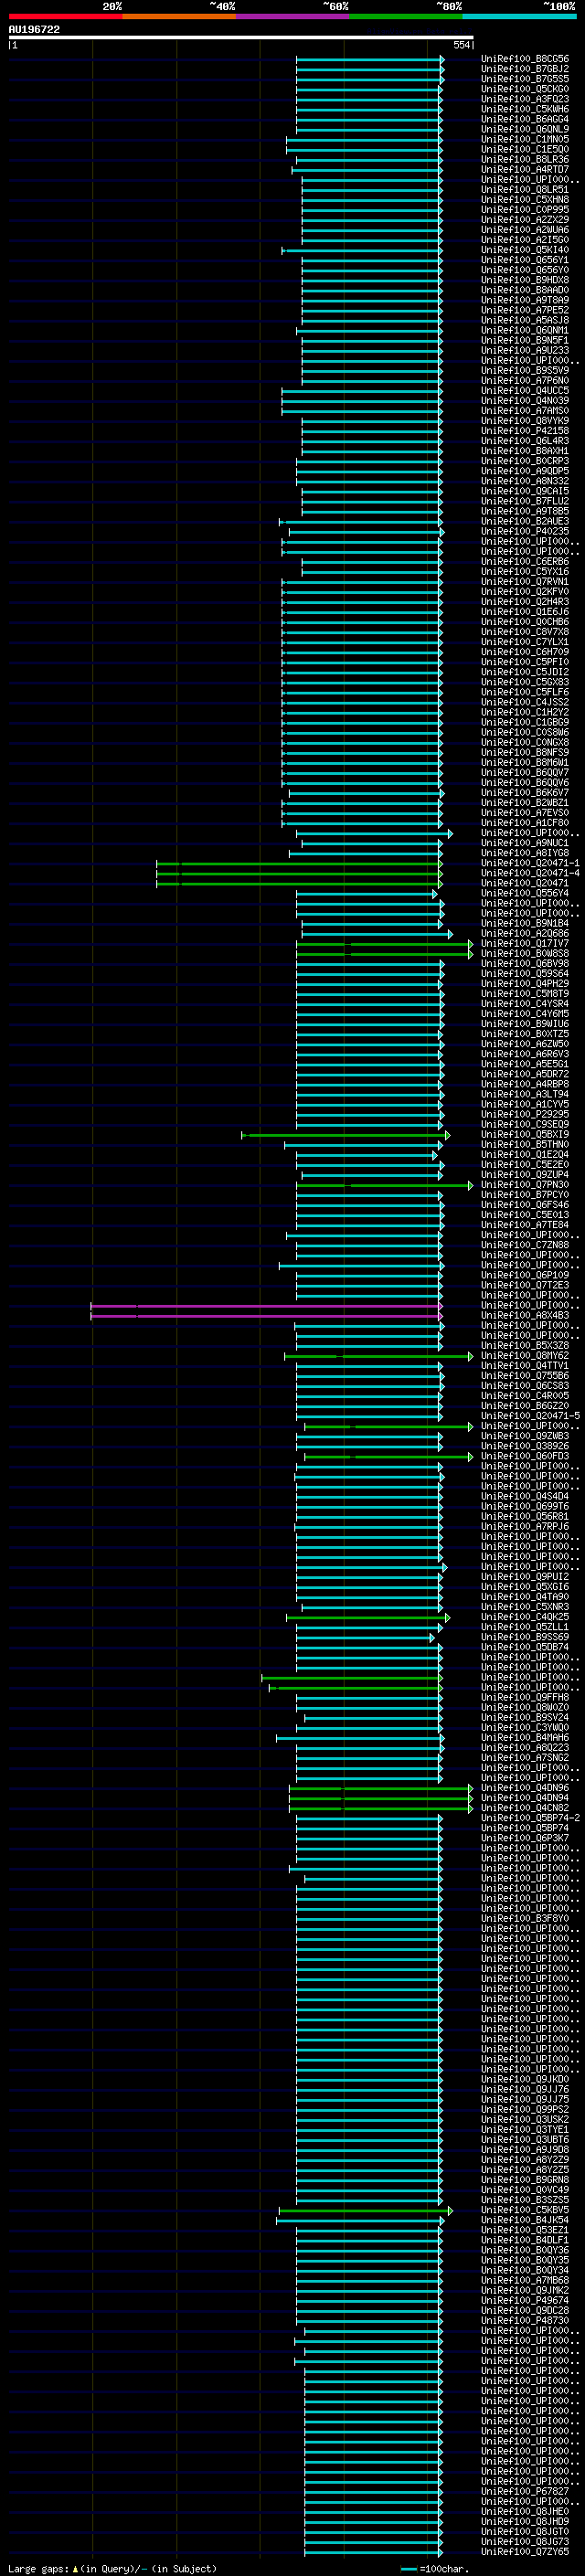This screenshot has height=2576, width=585.
Task: Select label UniRef100_Q556Y4
Action: 524,893
